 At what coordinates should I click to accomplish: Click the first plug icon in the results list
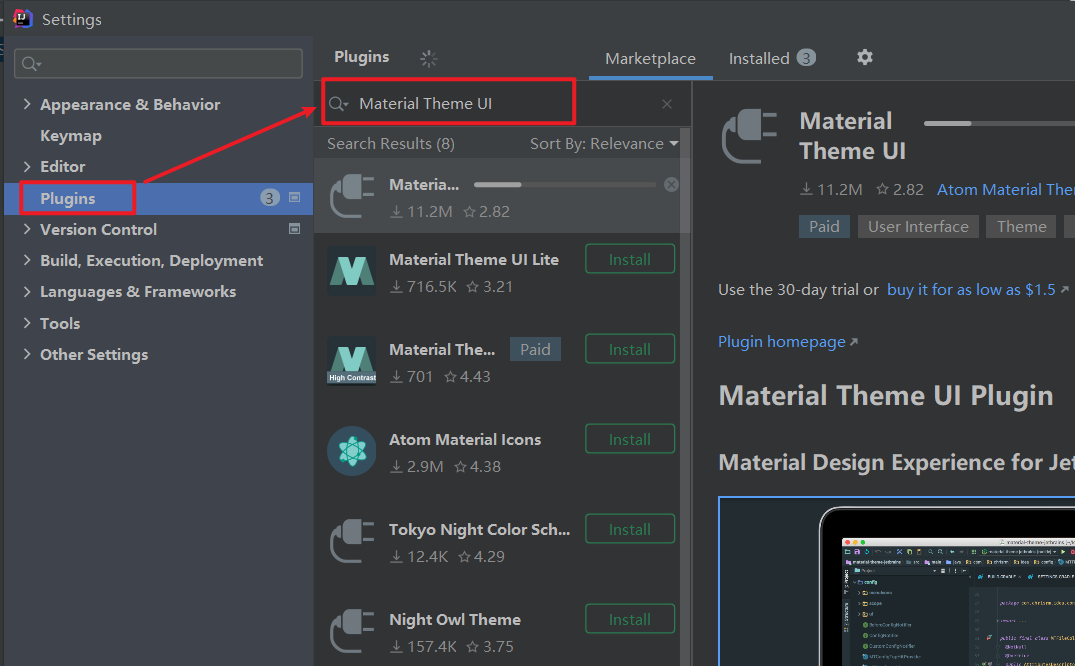[x=352, y=197]
